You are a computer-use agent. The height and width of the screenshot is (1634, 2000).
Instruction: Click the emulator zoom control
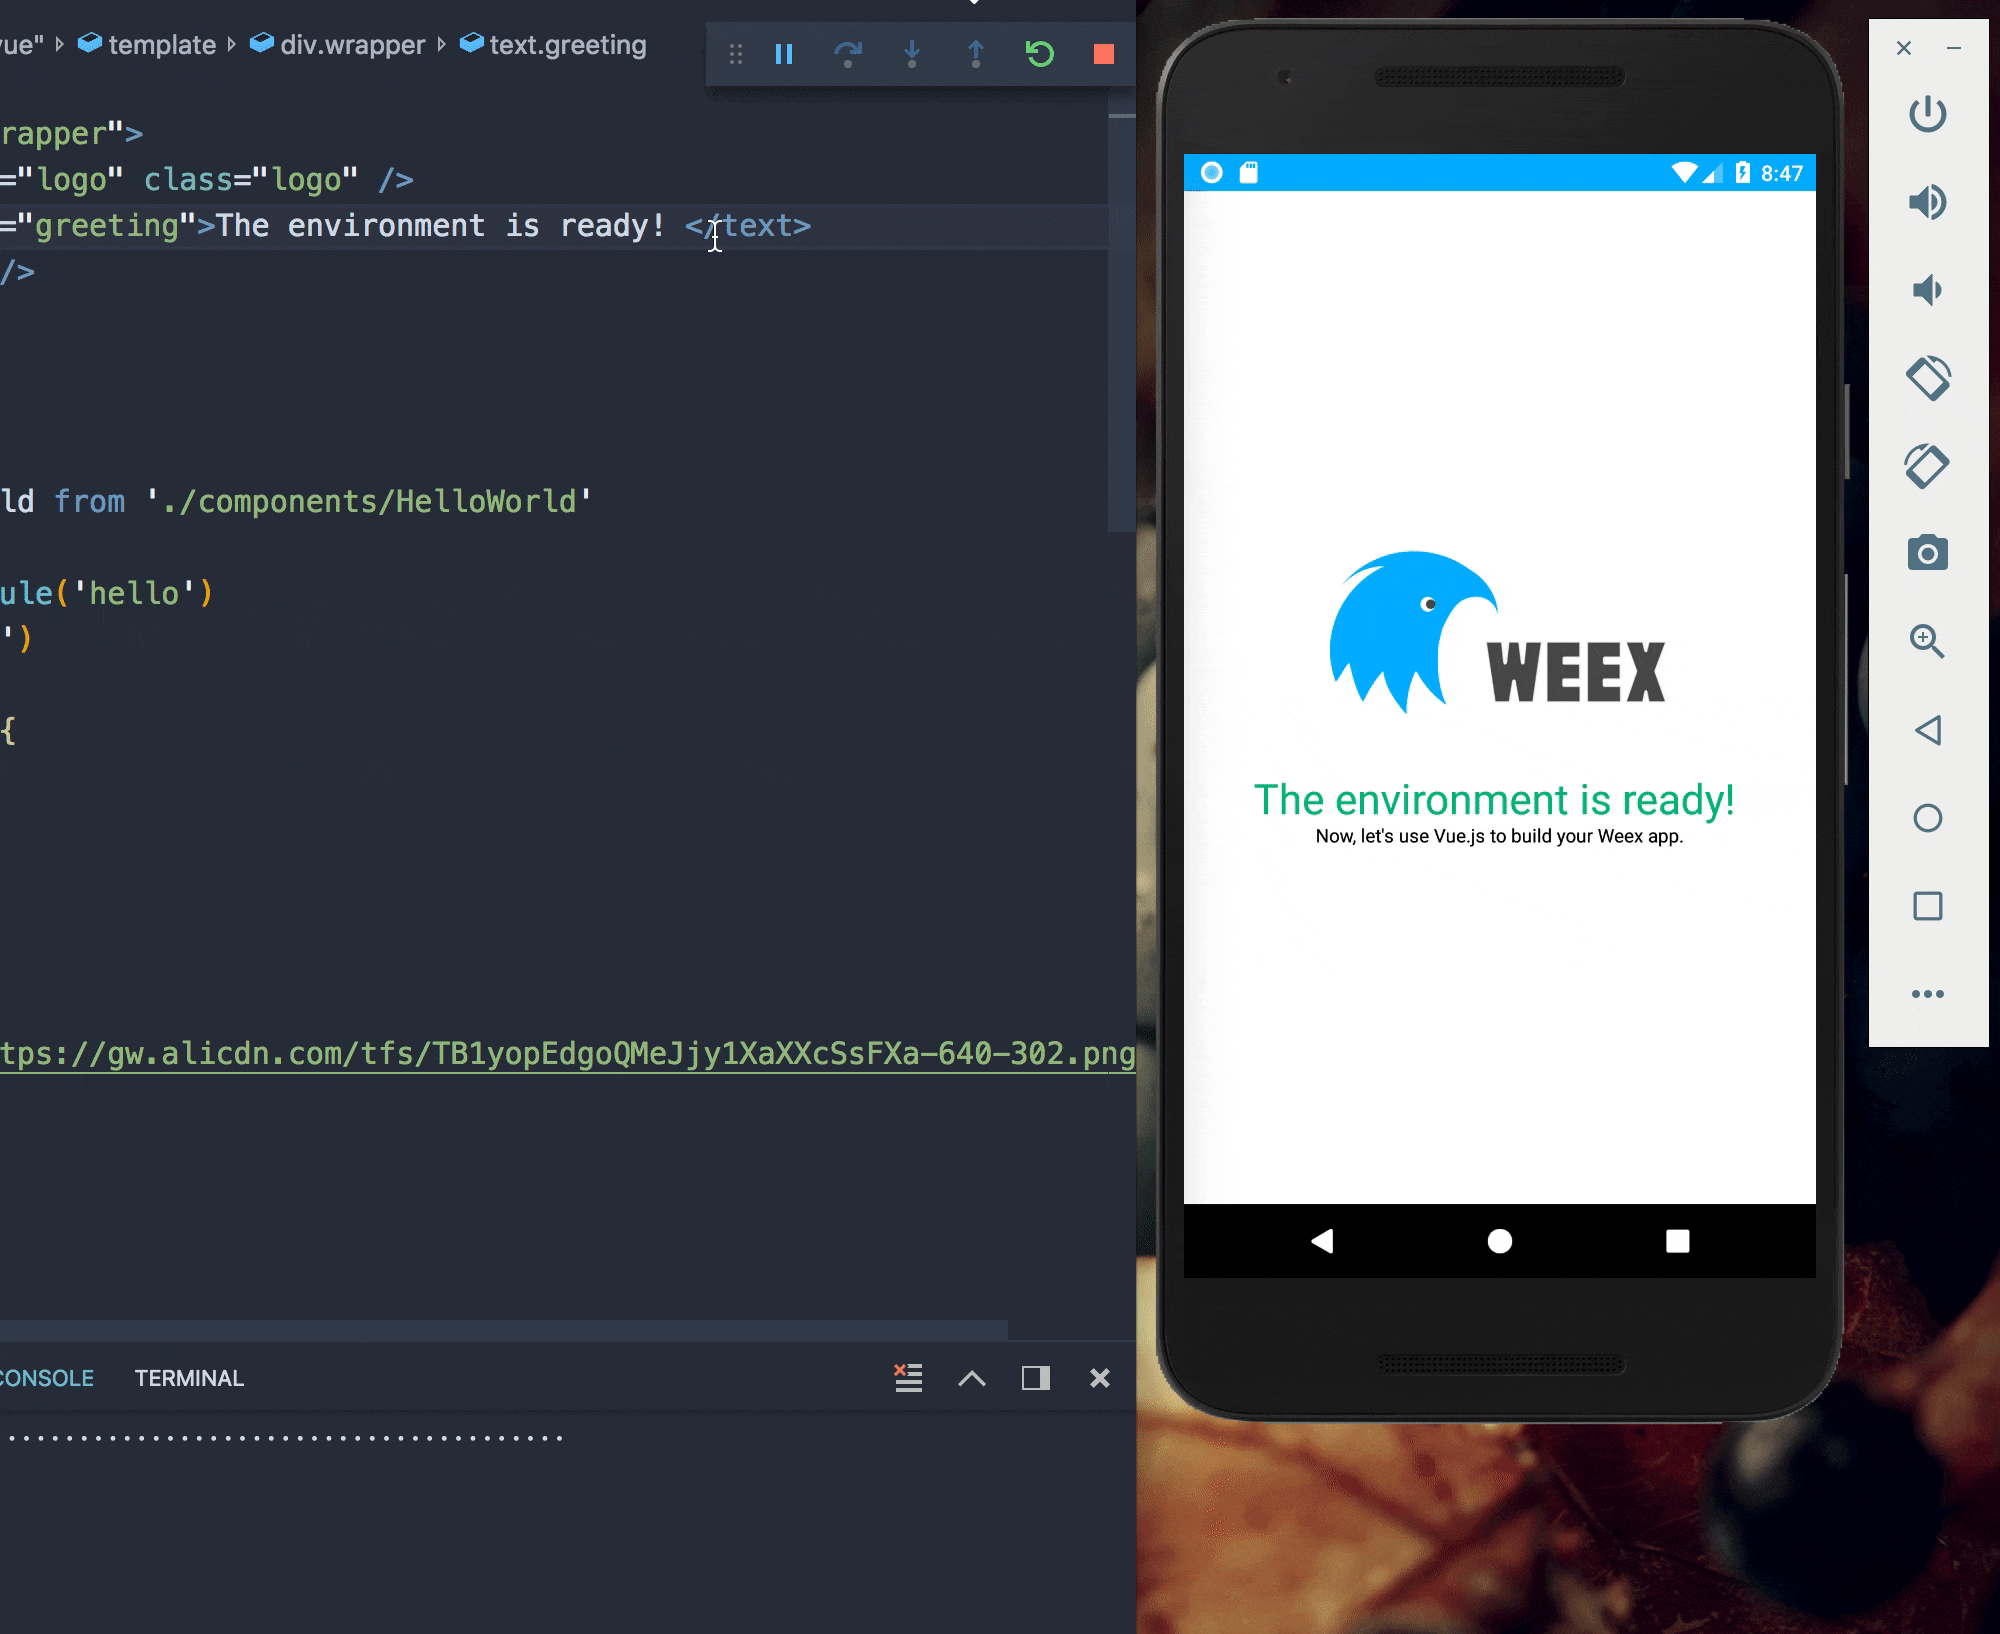click(1928, 641)
